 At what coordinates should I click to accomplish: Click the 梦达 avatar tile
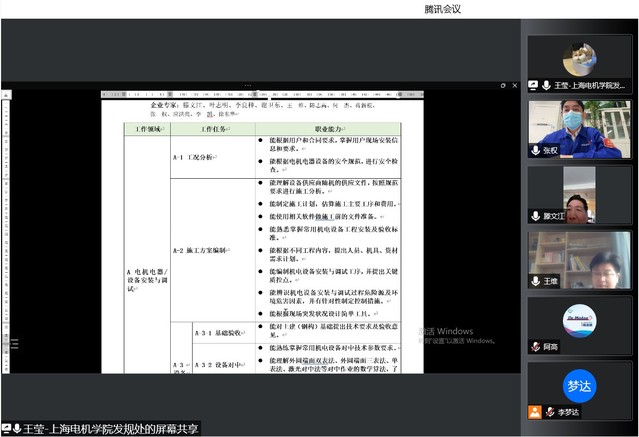pos(580,384)
